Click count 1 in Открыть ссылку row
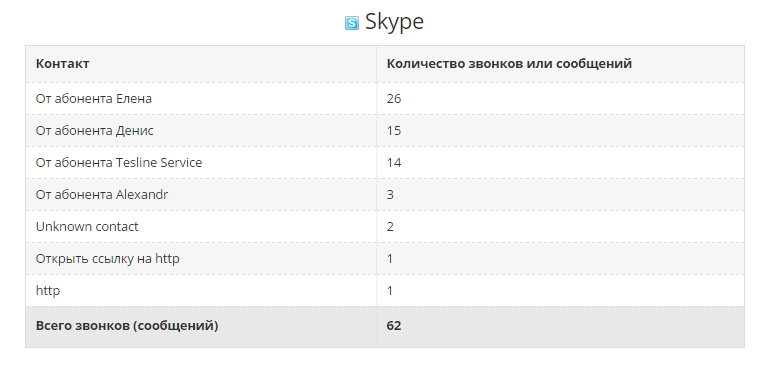 390,259
